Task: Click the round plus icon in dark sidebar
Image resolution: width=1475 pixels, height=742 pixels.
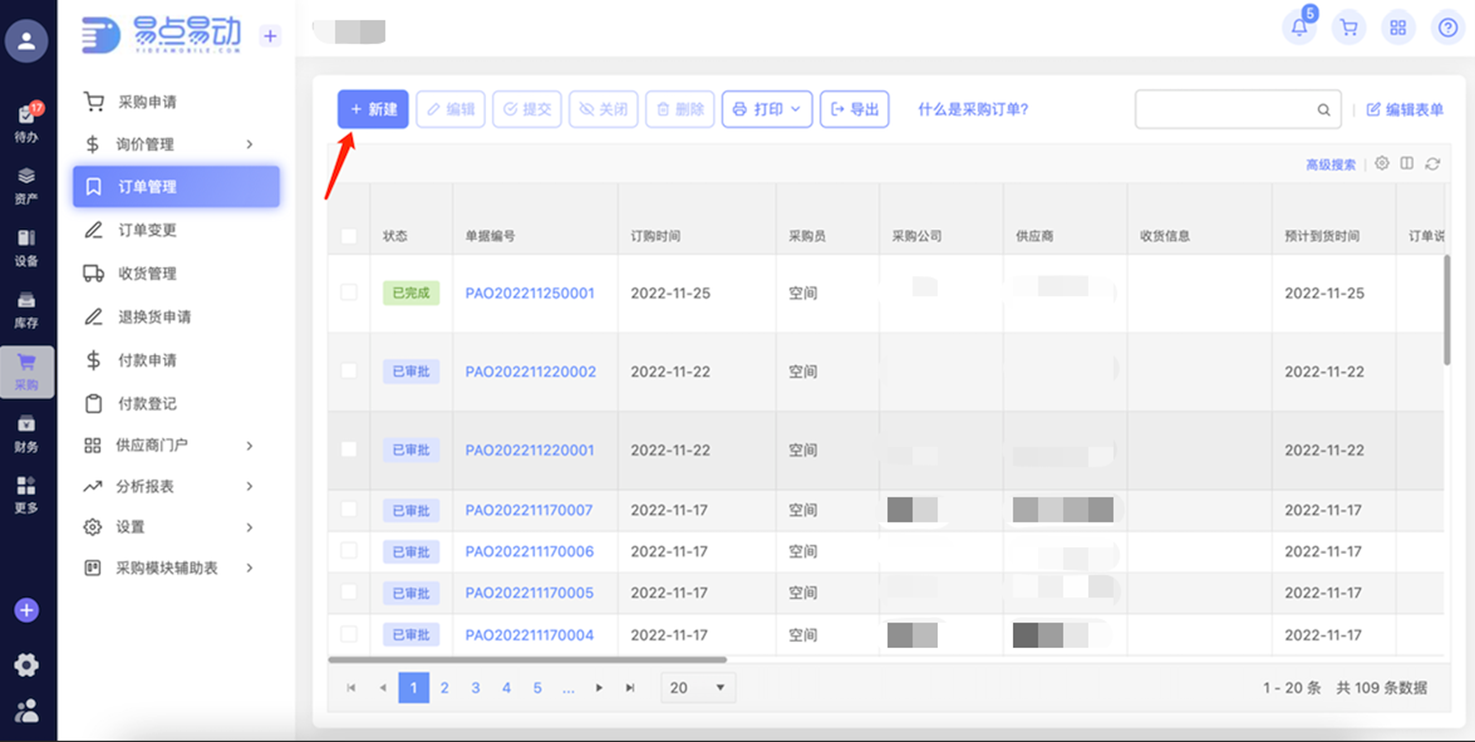Action: [x=27, y=610]
